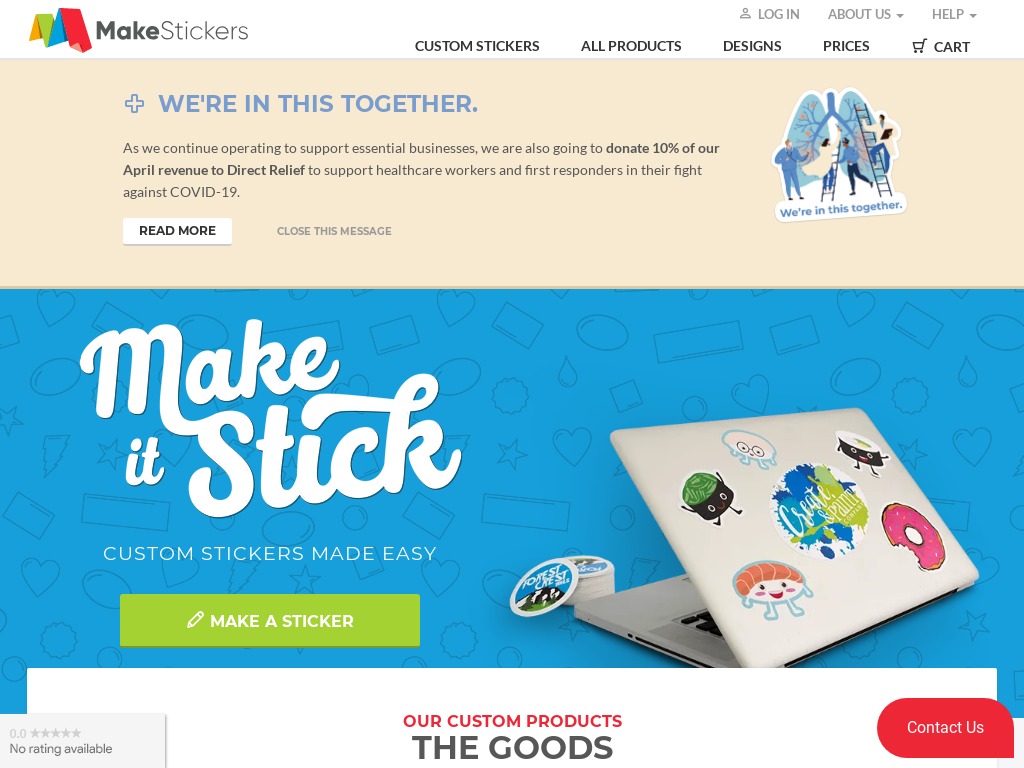Click the lungs sticker illustration
Image resolution: width=1024 pixels, height=768 pixels.
[x=839, y=155]
